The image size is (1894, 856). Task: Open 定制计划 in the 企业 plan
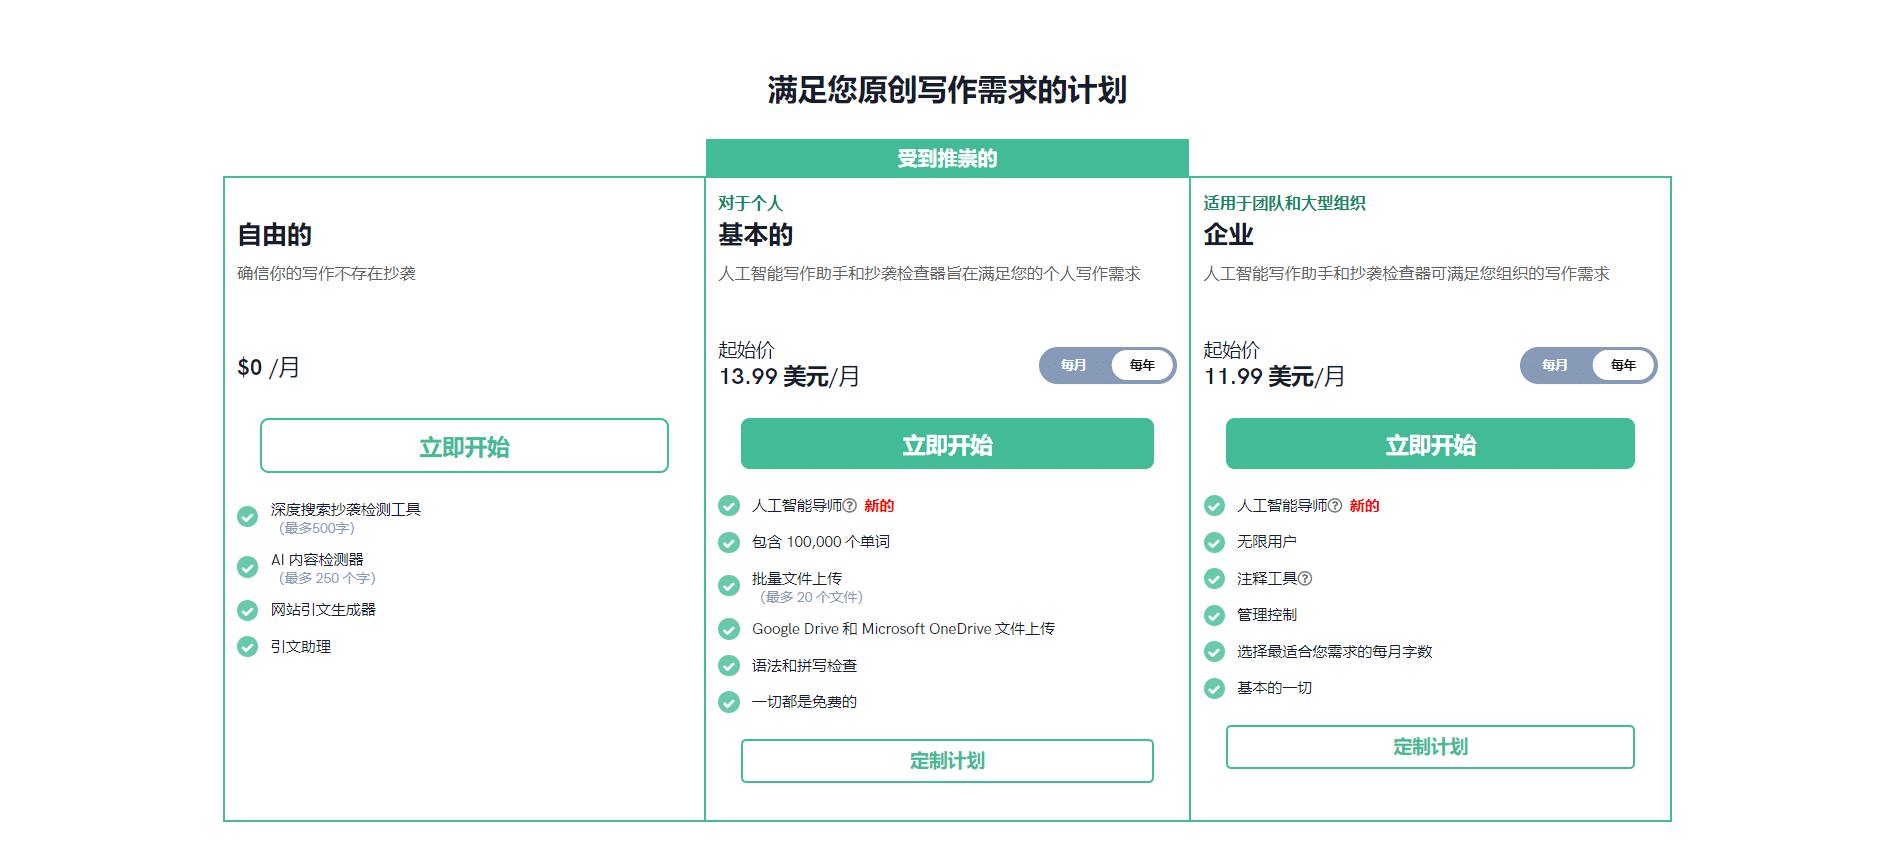1430,747
